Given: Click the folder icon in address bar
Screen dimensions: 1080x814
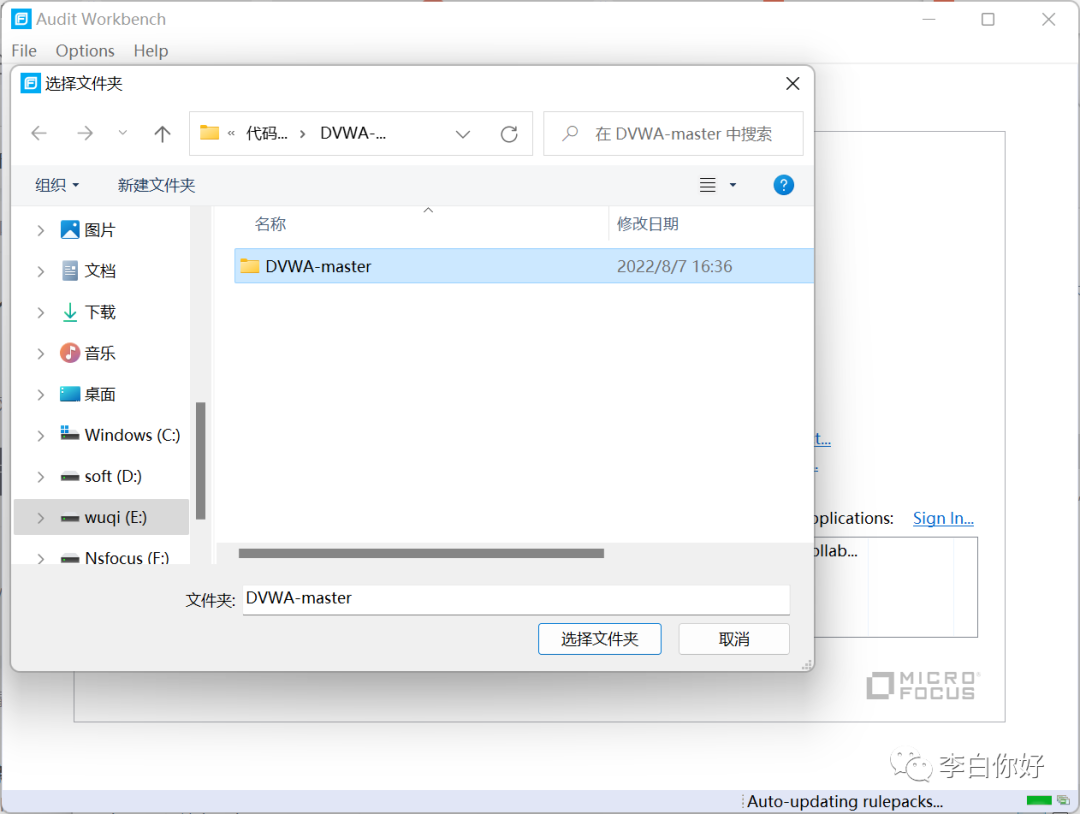Looking at the screenshot, I should [x=209, y=132].
